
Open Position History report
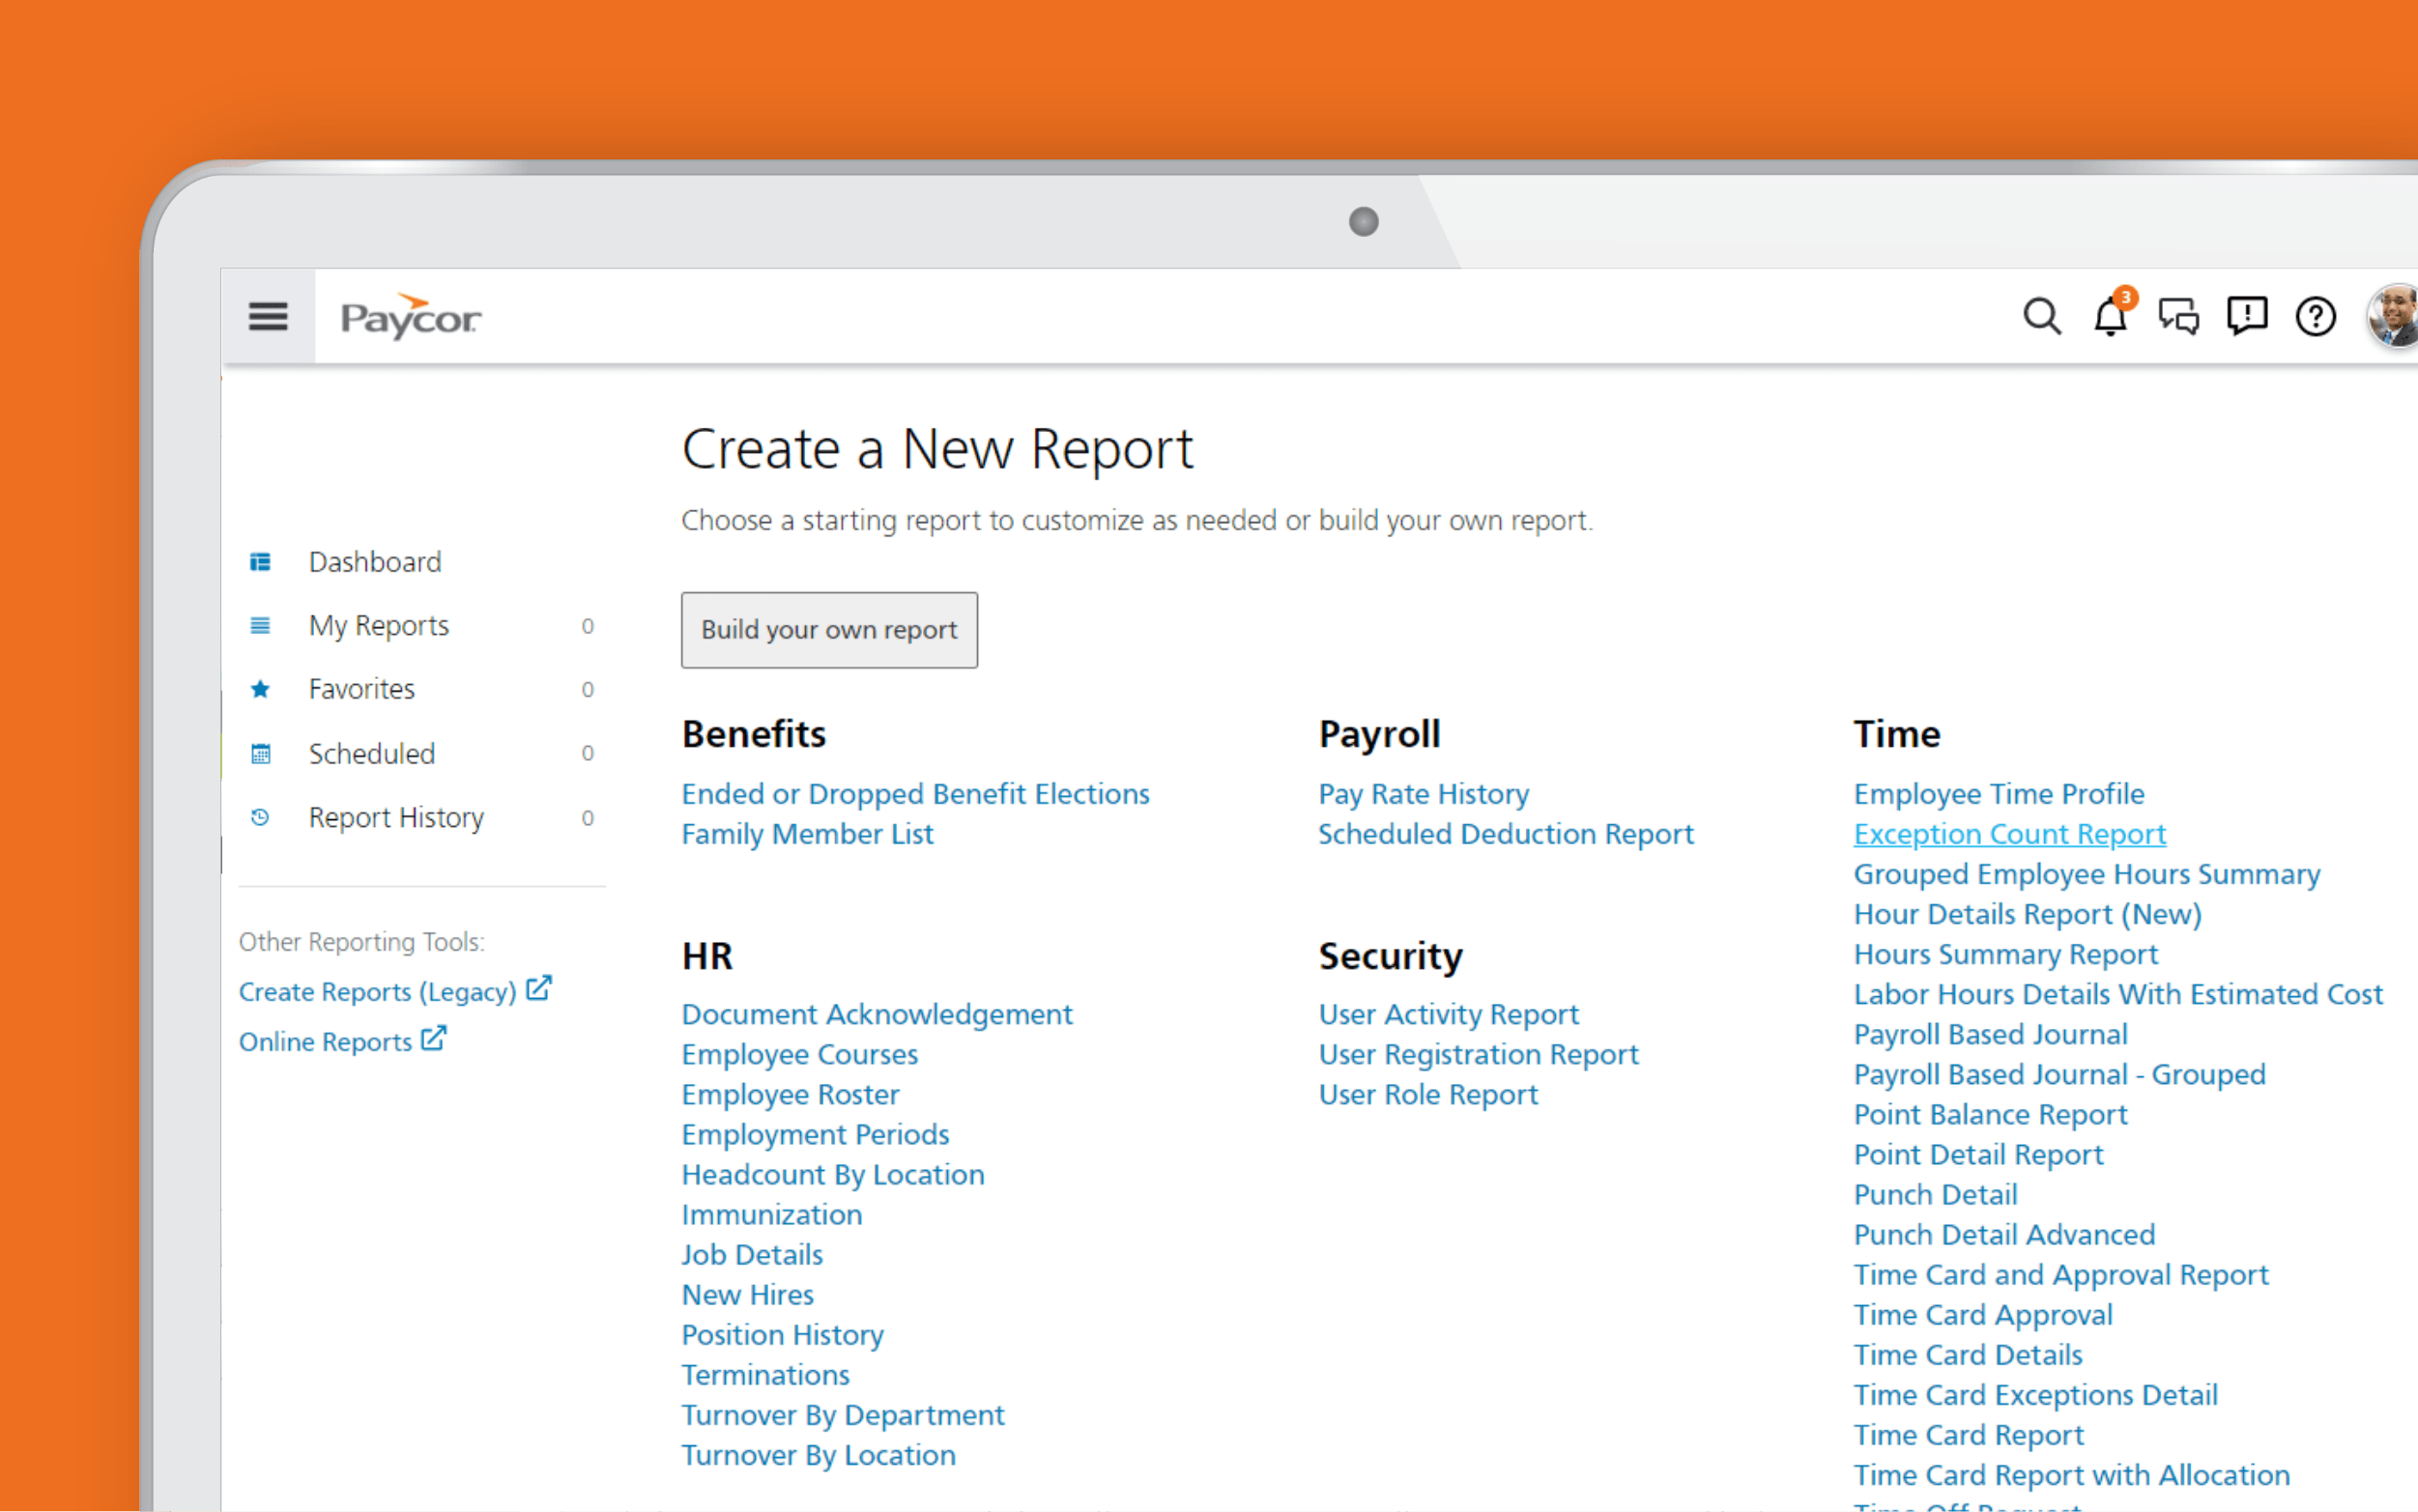(x=783, y=1335)
